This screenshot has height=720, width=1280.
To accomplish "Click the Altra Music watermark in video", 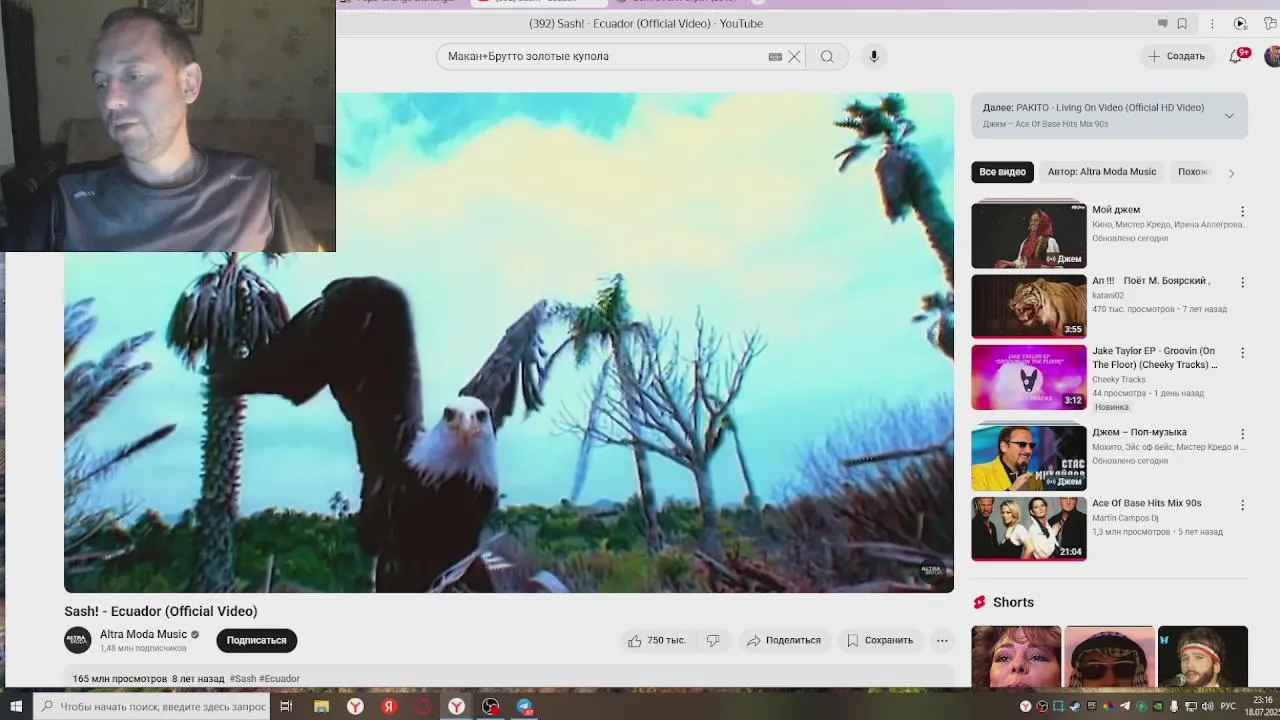I will click(x=931, y=570).
